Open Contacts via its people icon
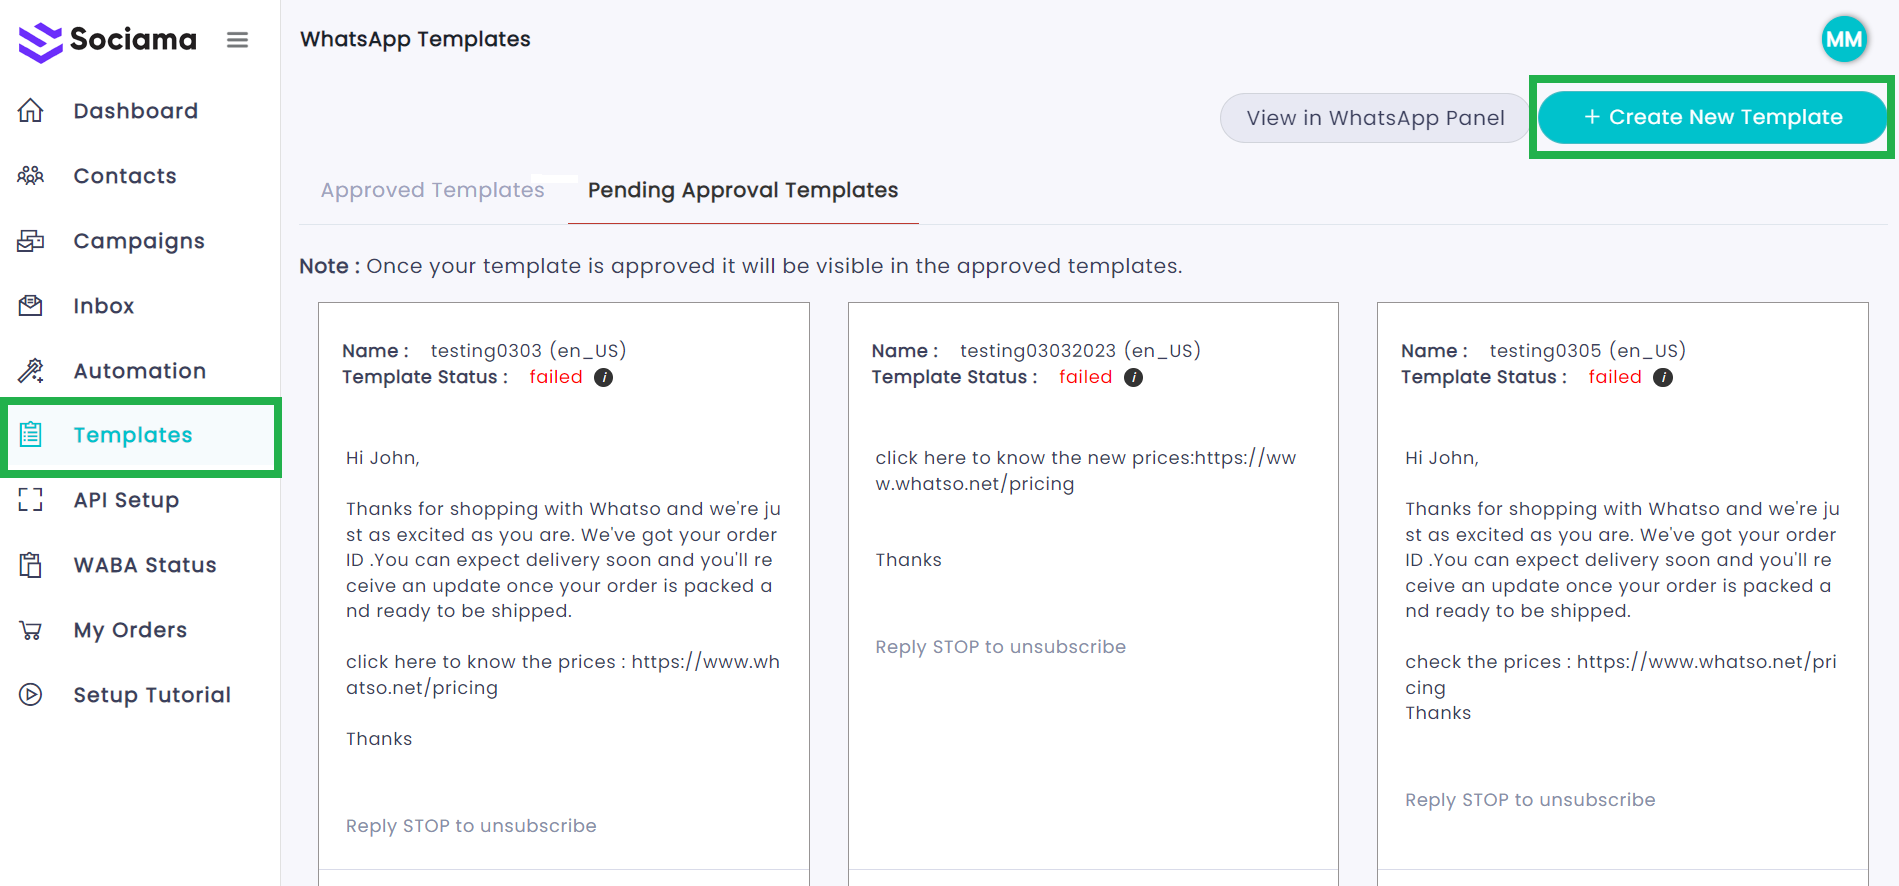This screenshot has height=886, width=1899. (x=31, y=176)
